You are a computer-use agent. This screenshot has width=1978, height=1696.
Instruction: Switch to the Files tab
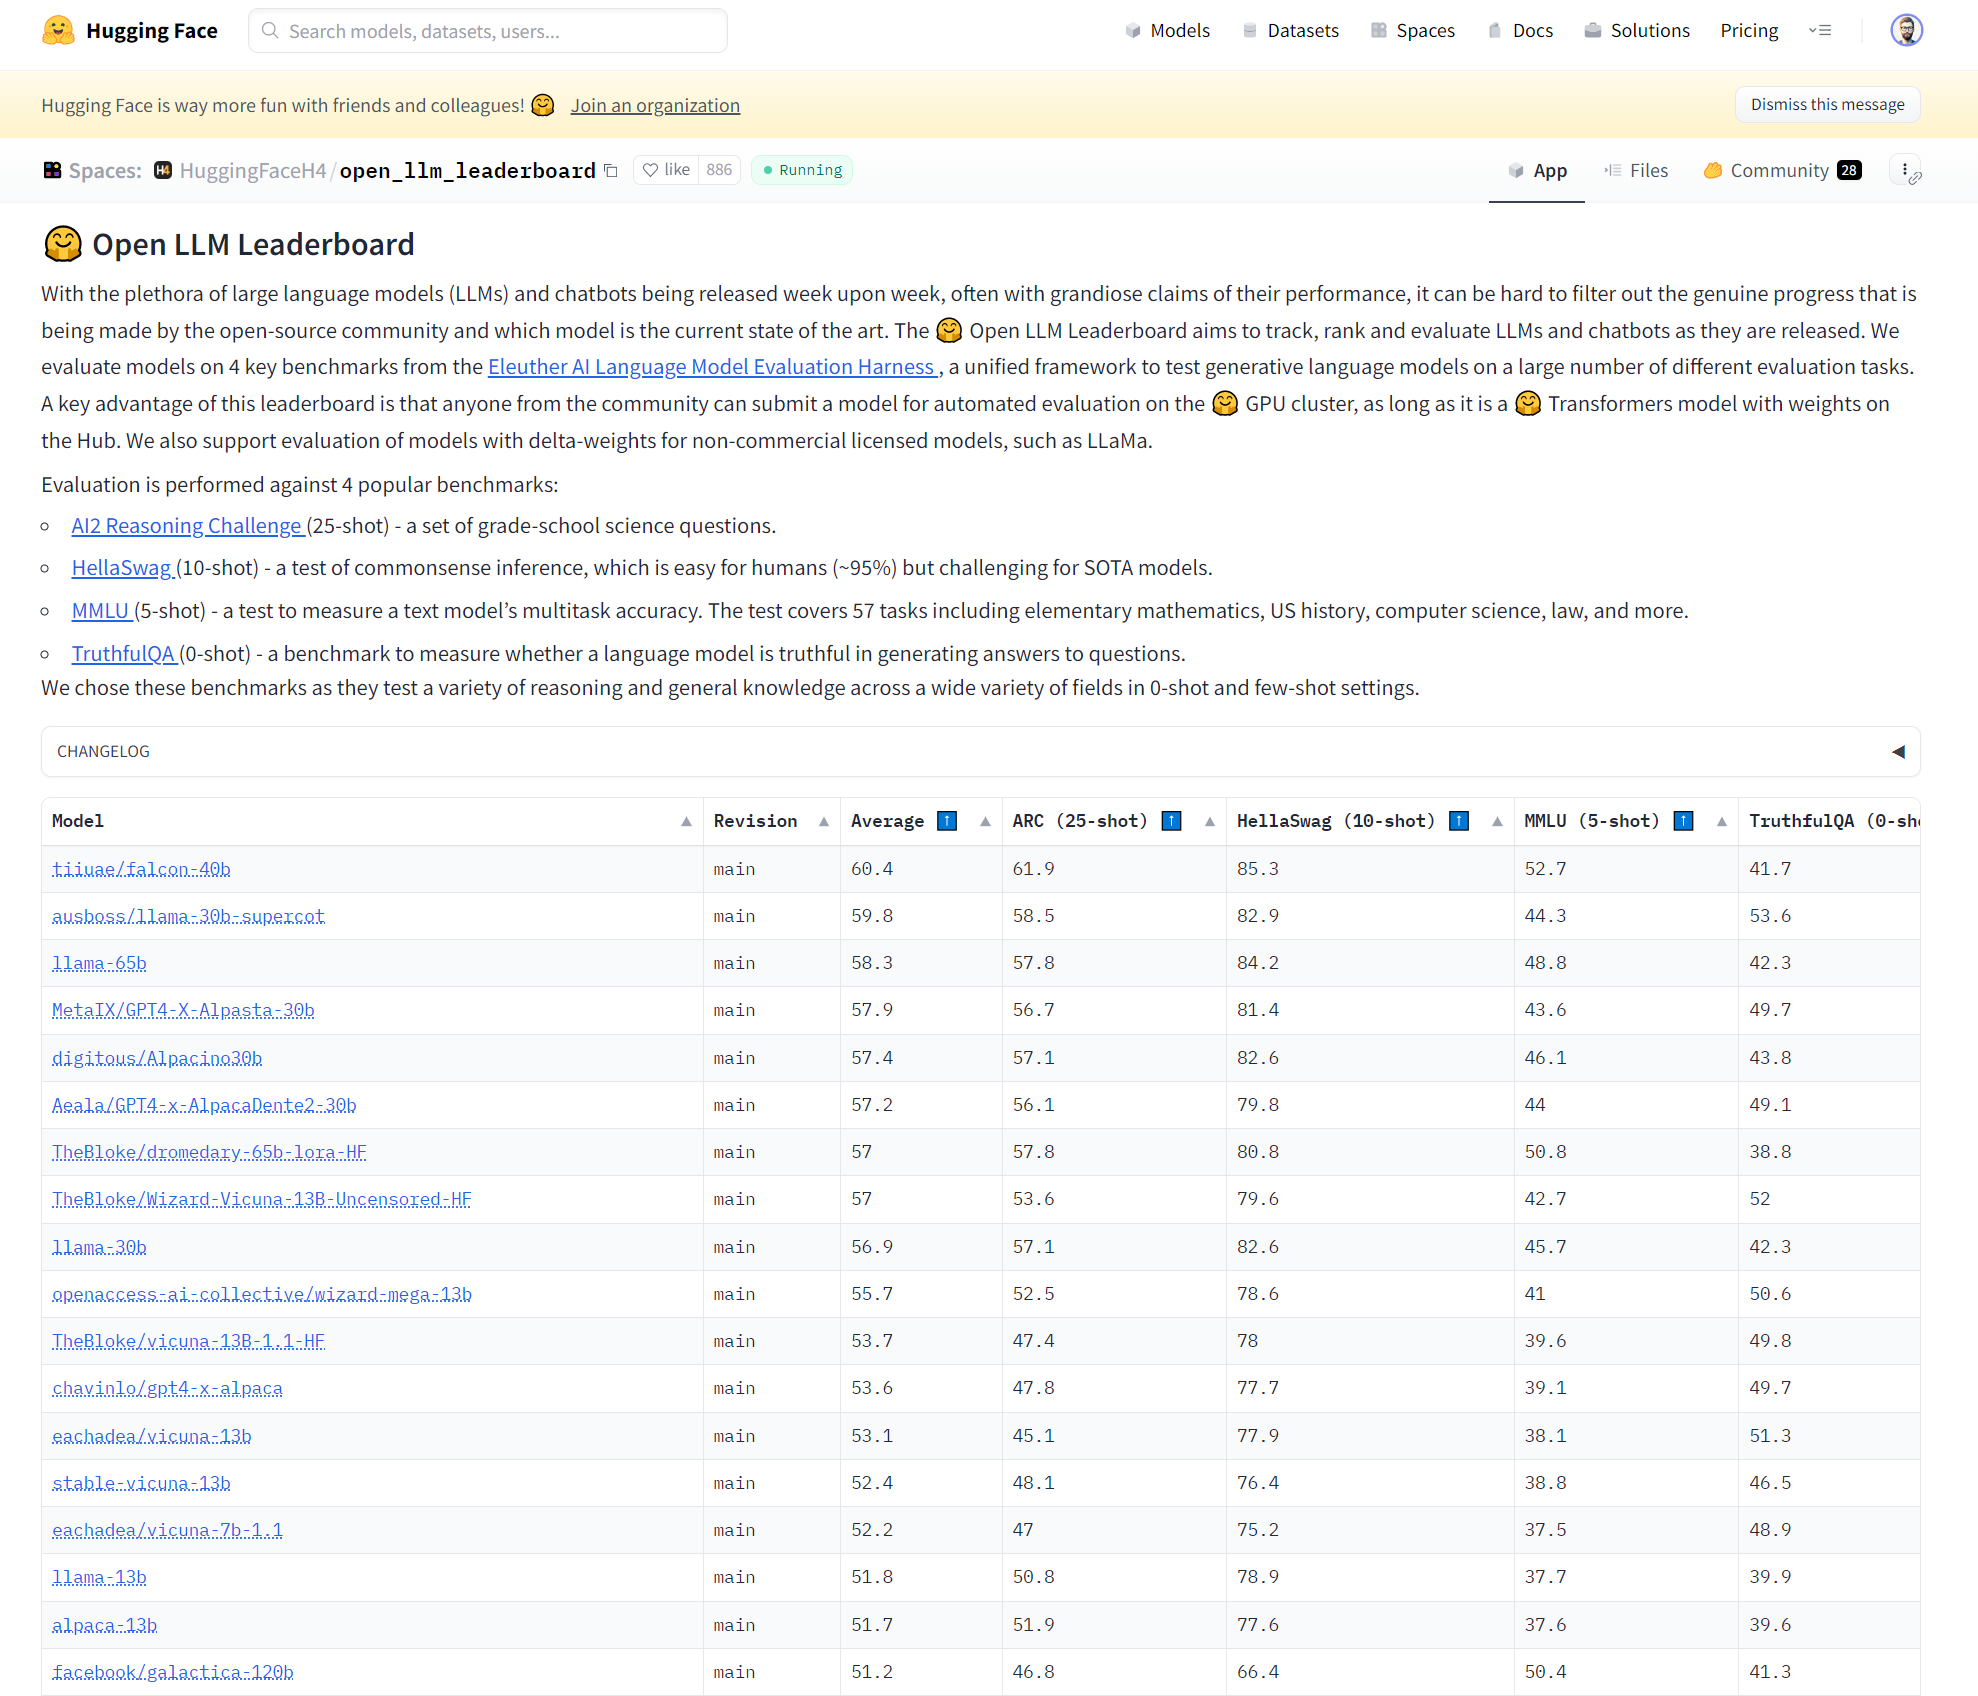1636,170
